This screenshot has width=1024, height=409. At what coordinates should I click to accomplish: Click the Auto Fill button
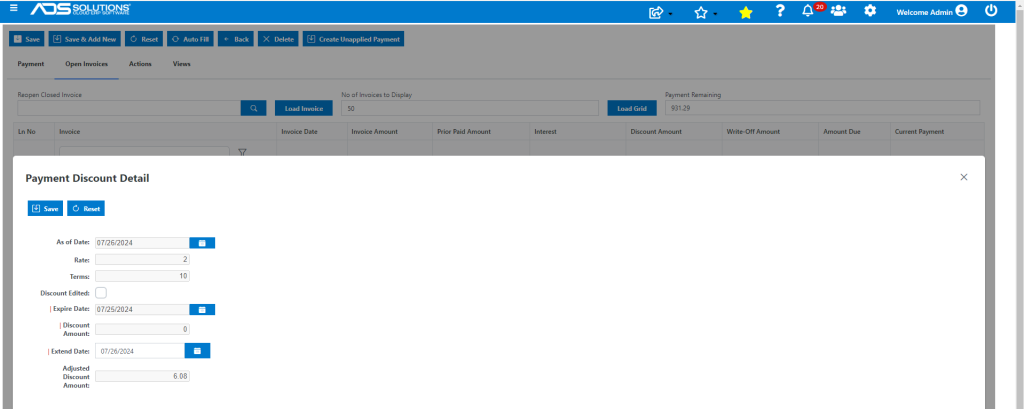point(190,39)
